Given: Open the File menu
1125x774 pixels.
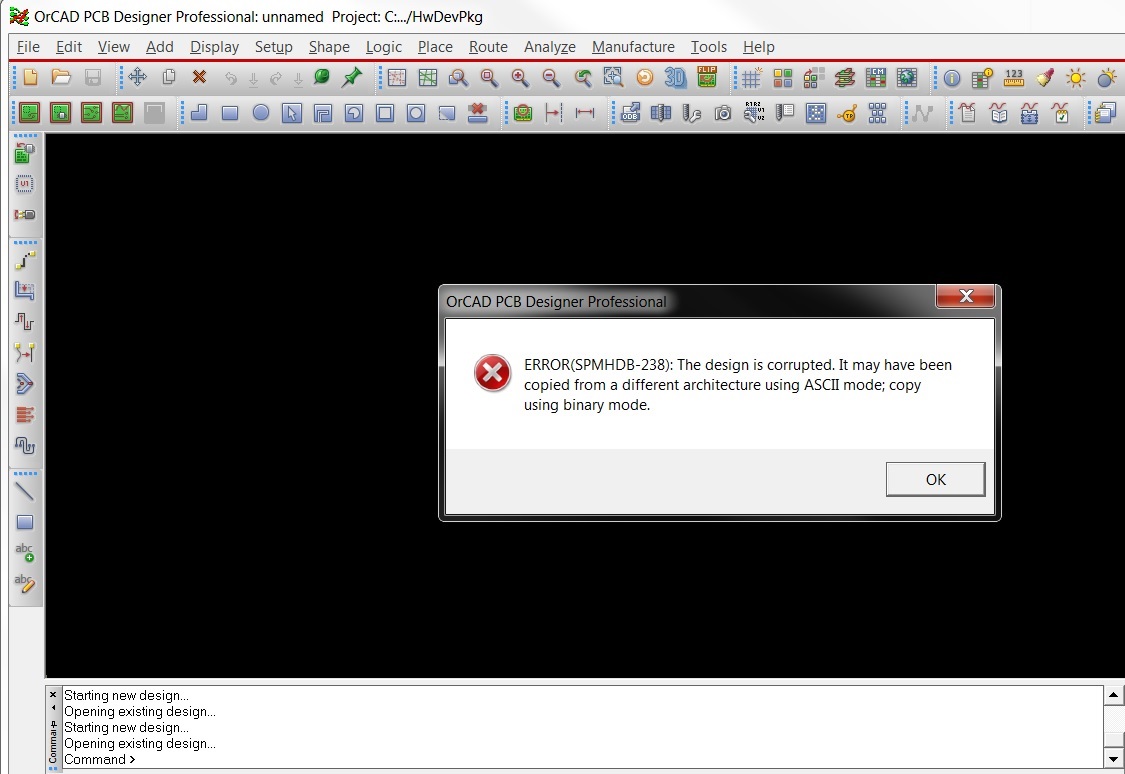Looking at the screenshot, I should pos(28,47).
